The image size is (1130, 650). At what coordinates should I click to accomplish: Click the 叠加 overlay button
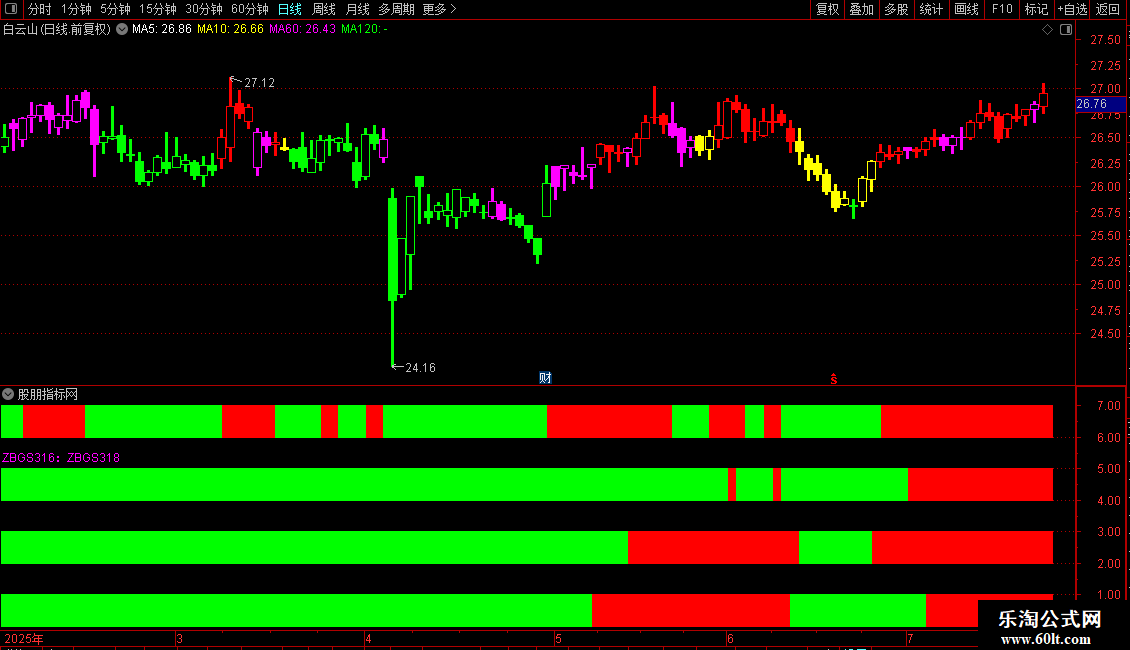[861, 9]
